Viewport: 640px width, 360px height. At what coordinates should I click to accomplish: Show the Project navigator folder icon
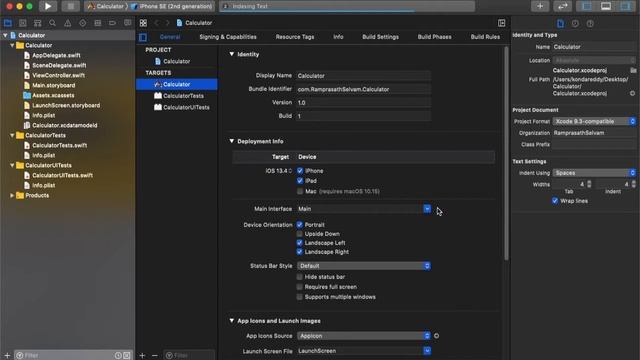[x=8, y=23]
